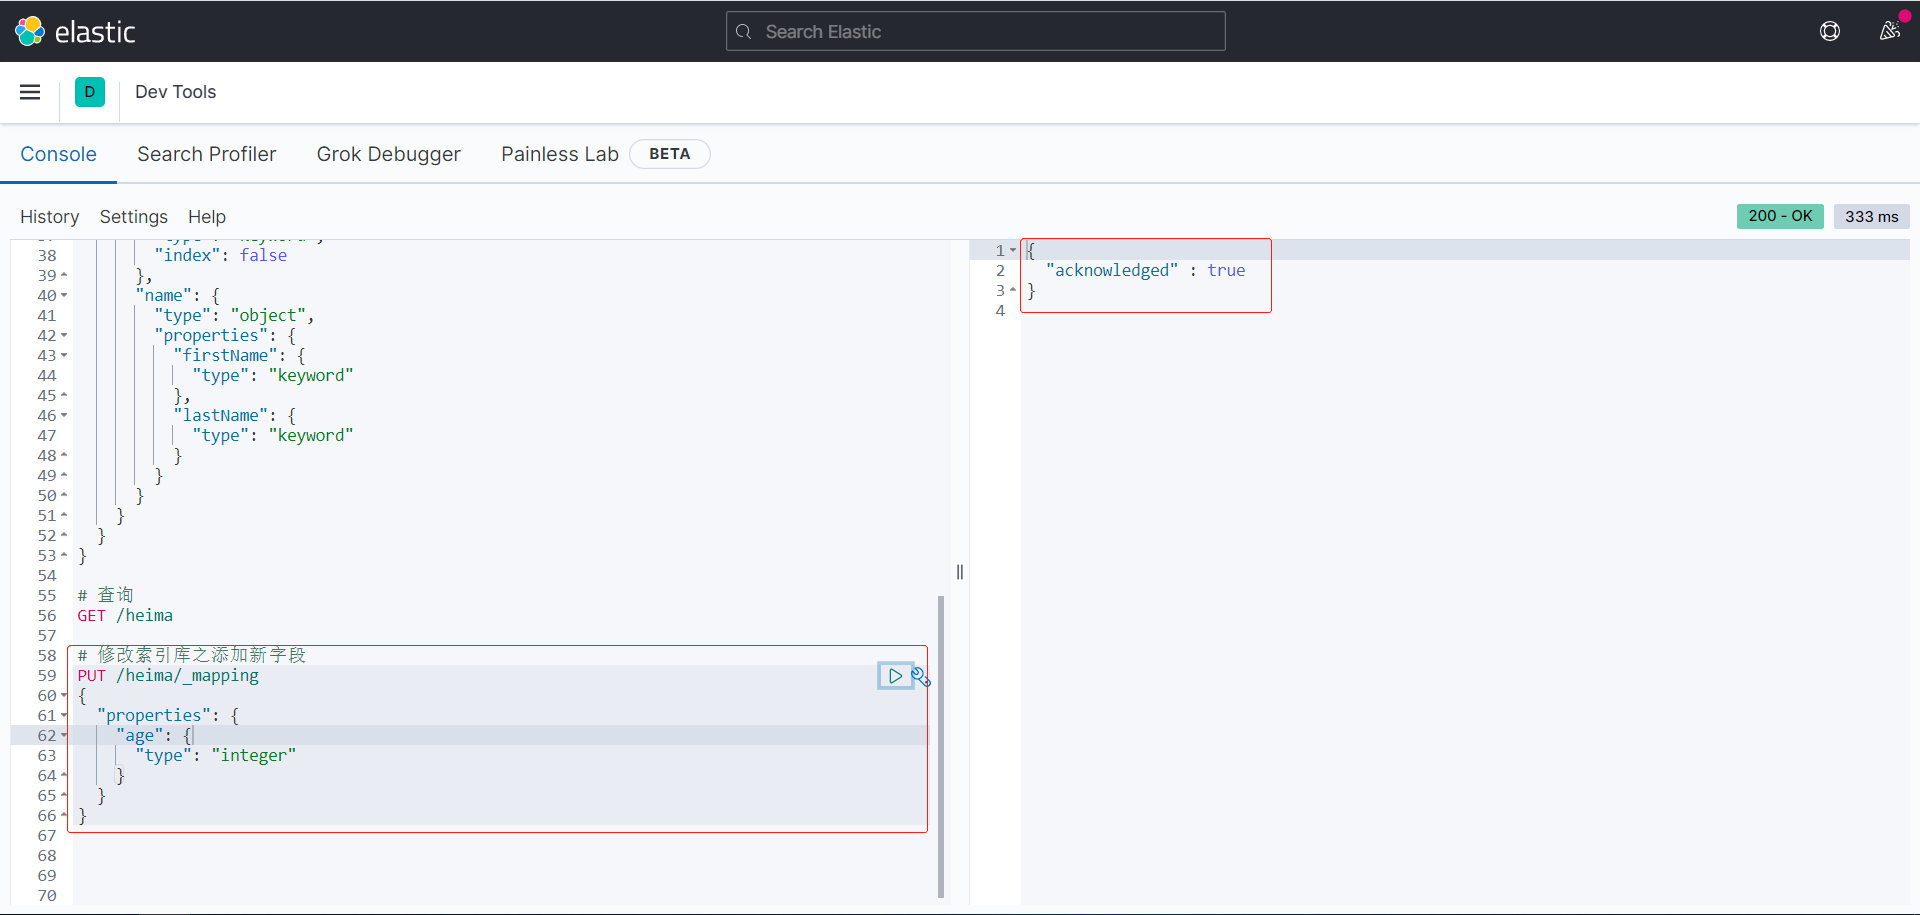Click the panel resize divider handle
The image size is (1920, 915).
(x=960, y=572)
